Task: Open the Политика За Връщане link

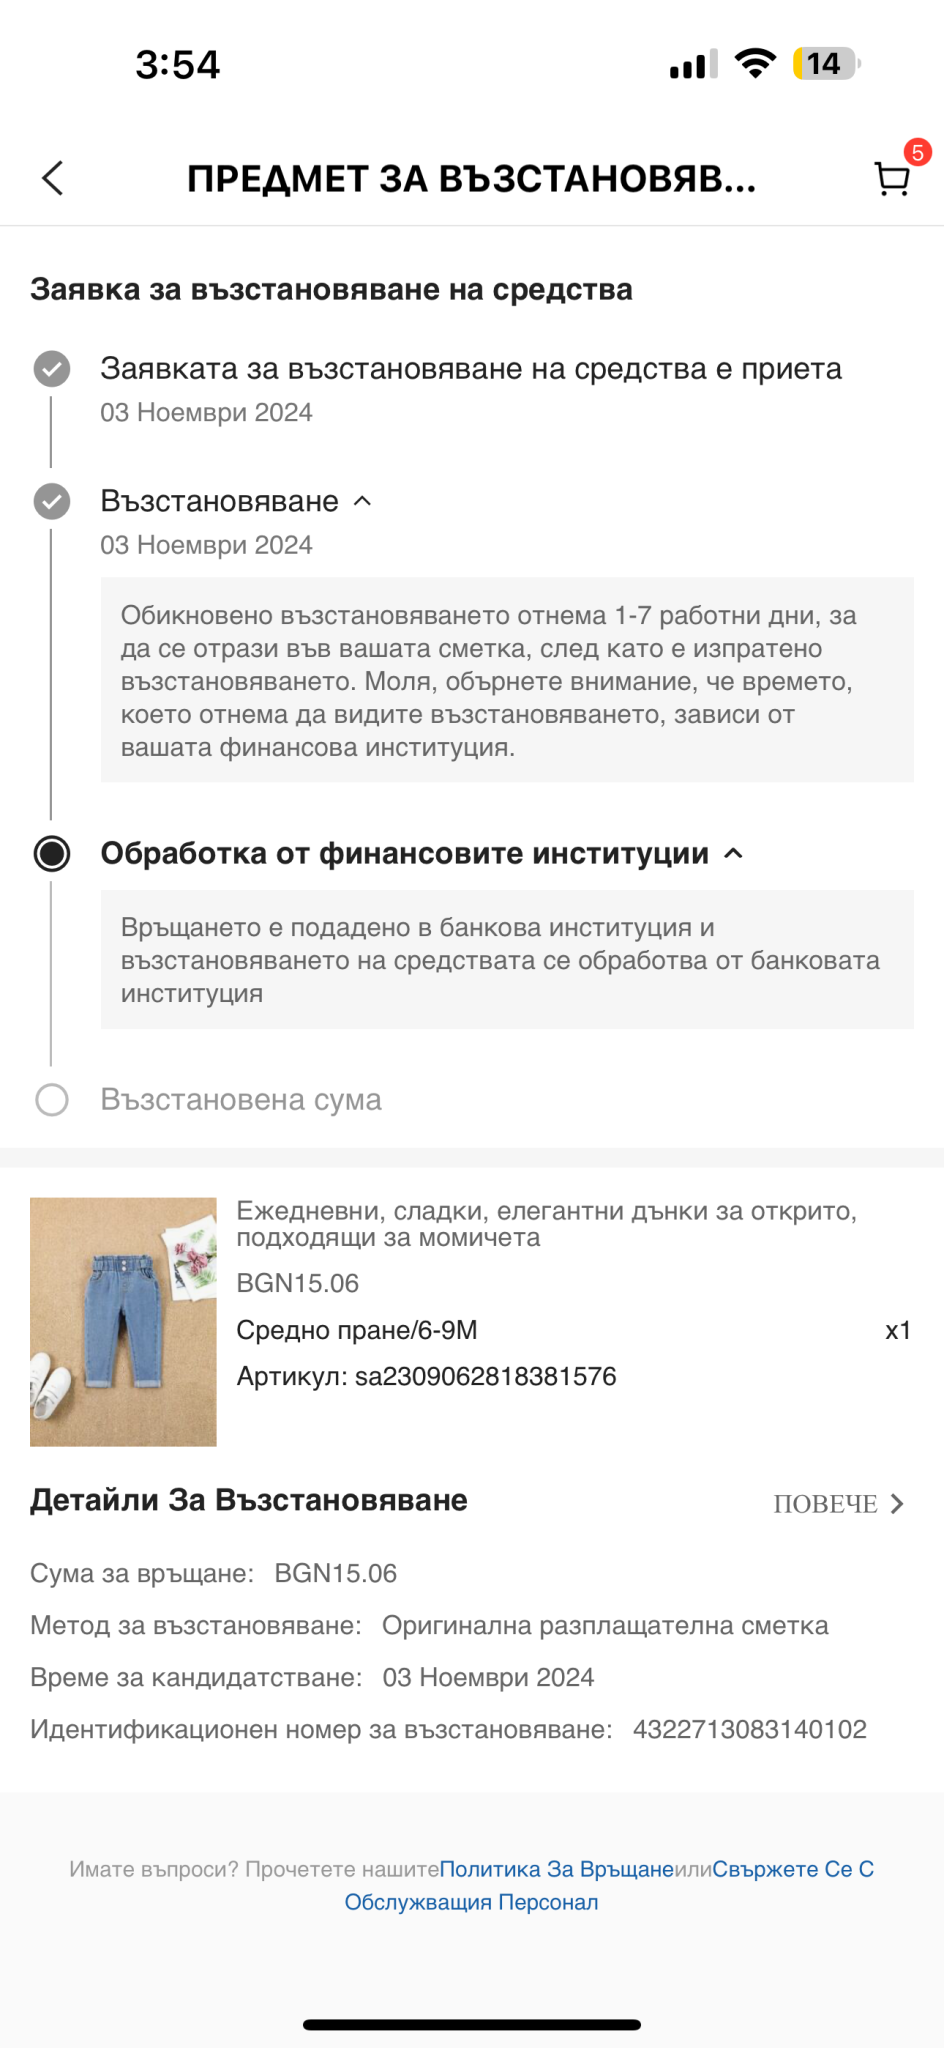Action: tap(557, 1869)
